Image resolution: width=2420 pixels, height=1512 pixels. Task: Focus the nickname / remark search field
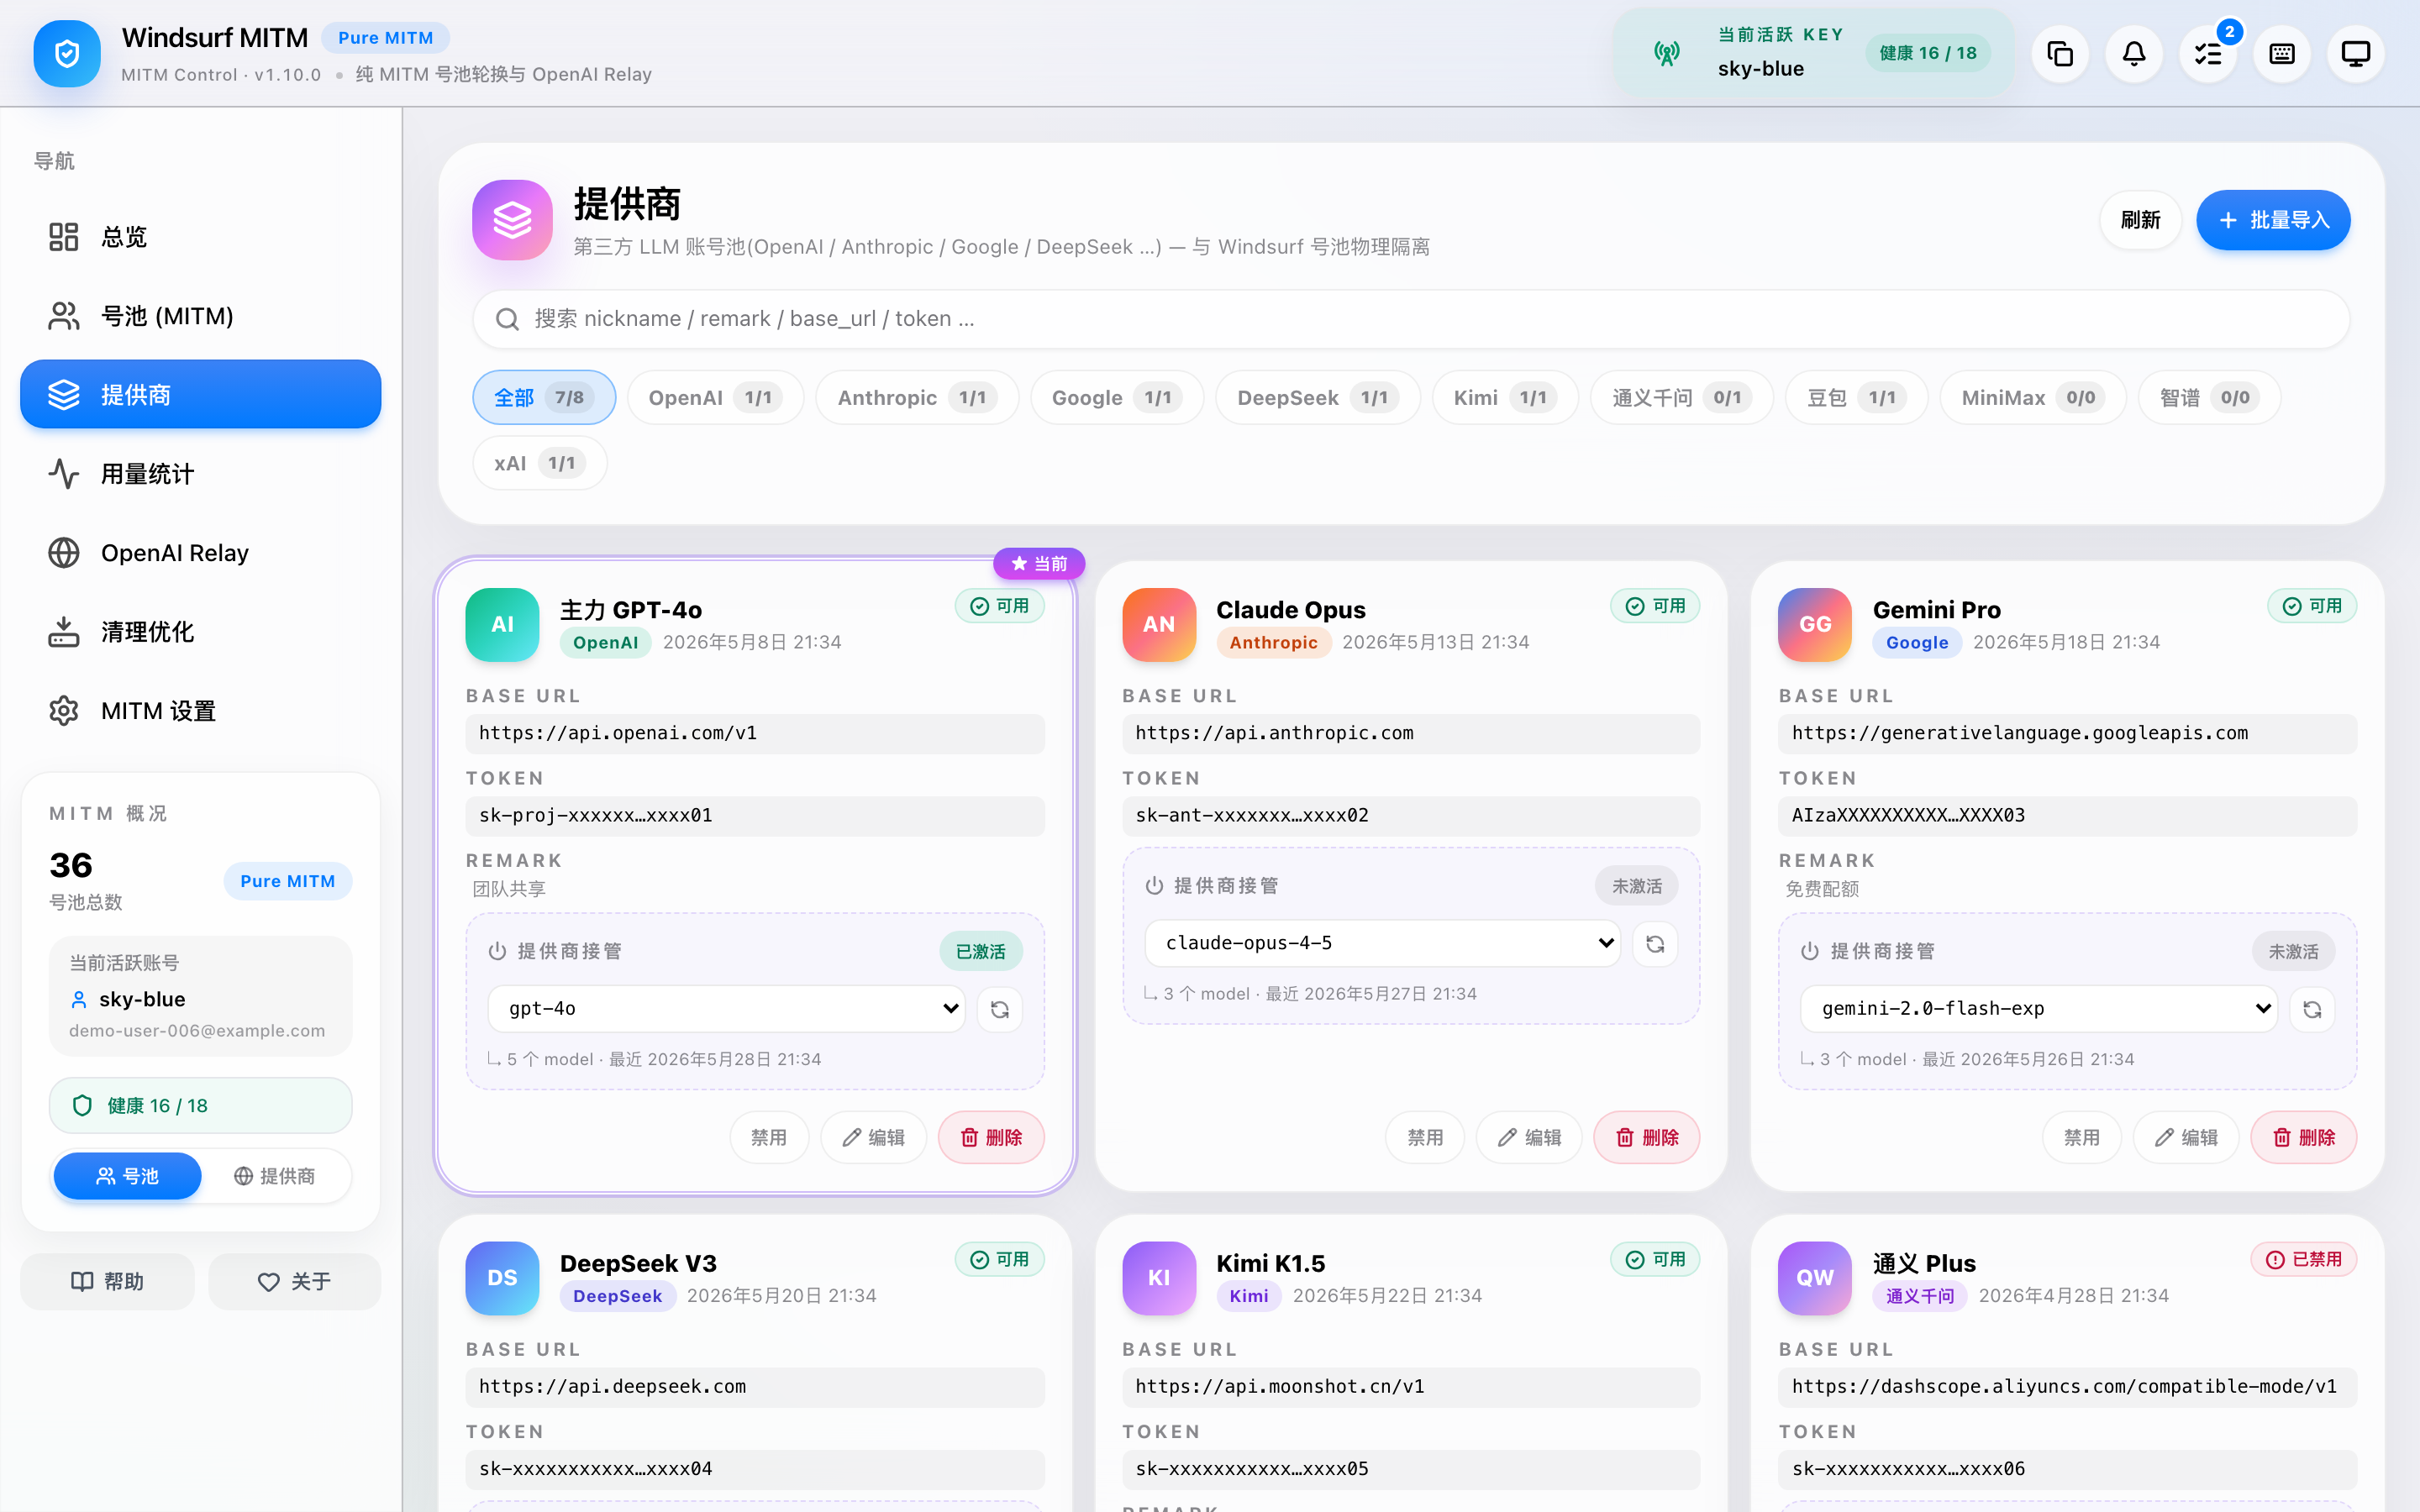coord(1411,319)
